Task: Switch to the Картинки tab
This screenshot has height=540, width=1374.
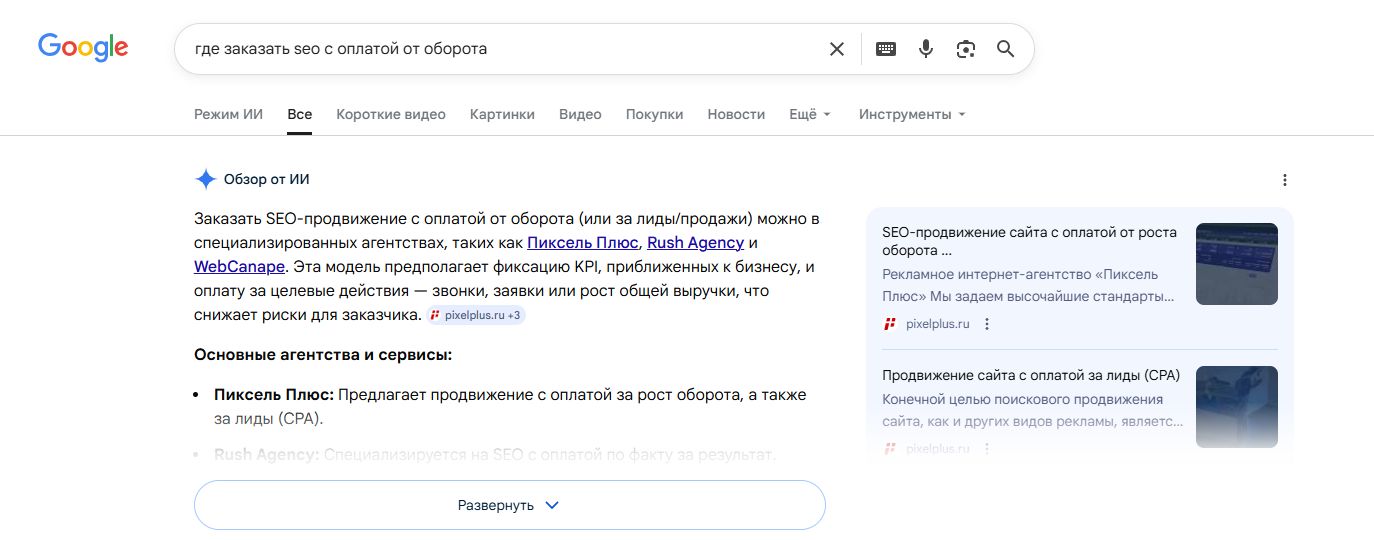Action: pyautogui.click(x=502, y=114)
